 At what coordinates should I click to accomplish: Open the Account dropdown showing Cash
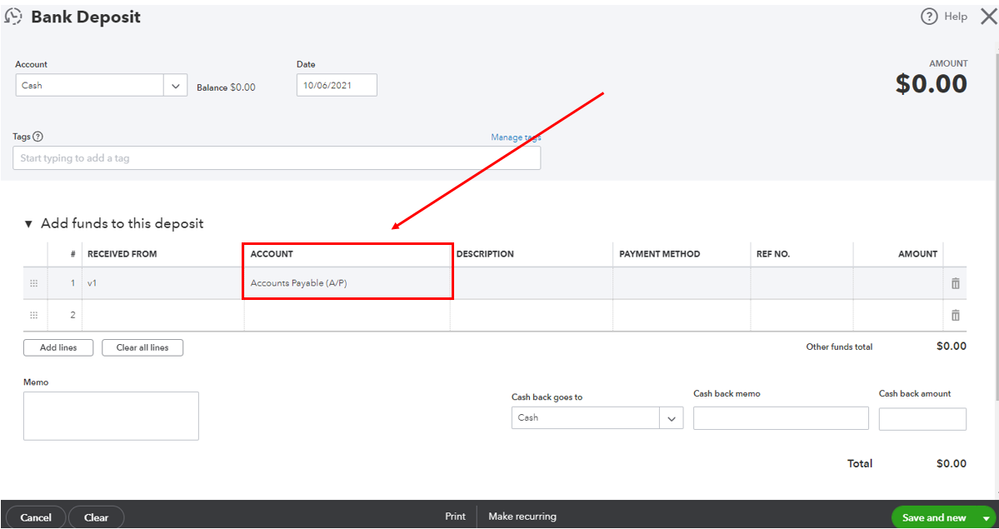176,86
